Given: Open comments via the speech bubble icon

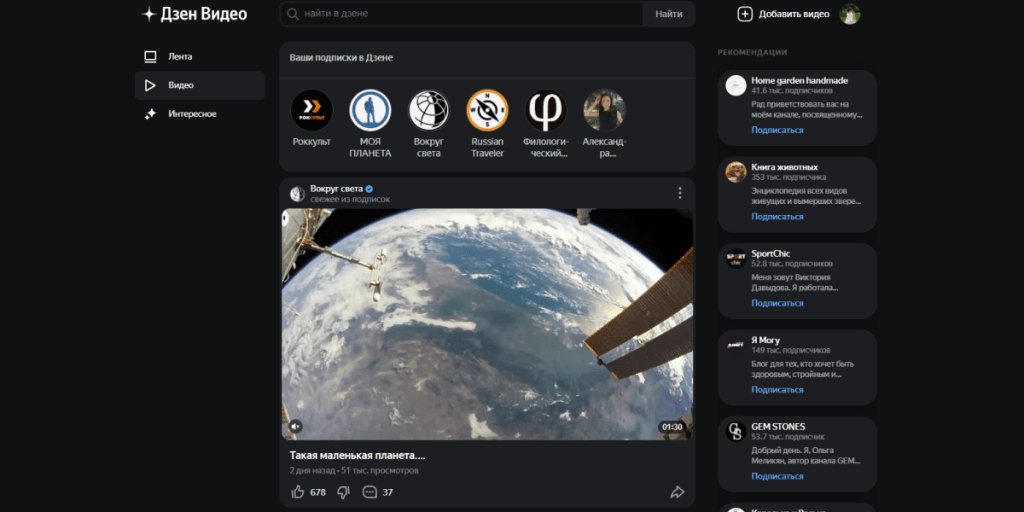Looking at the screenshot, I should click(x=370, y=492).
